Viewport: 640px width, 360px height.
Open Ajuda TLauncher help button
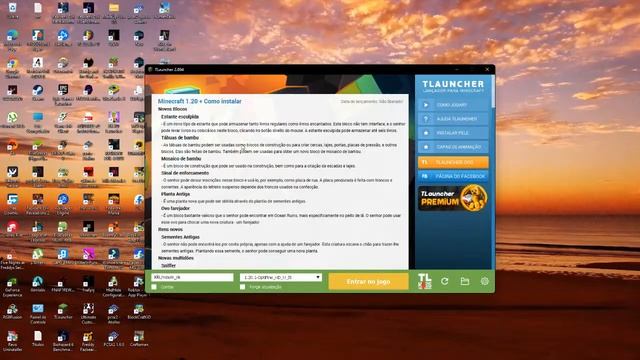point(453,119)
